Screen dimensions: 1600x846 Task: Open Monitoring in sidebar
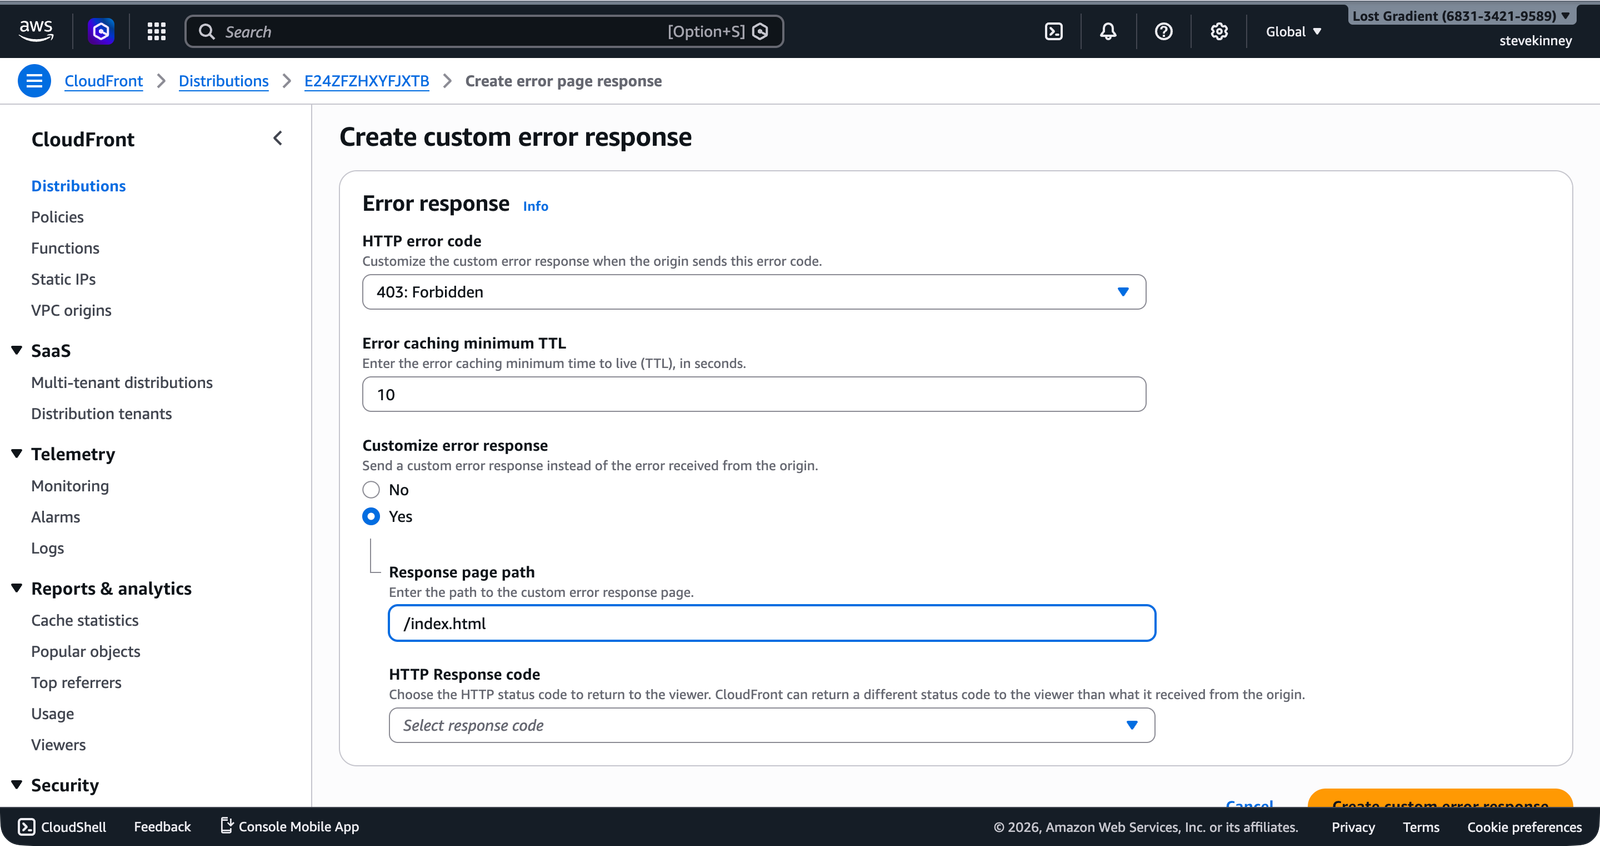[70, 486]
